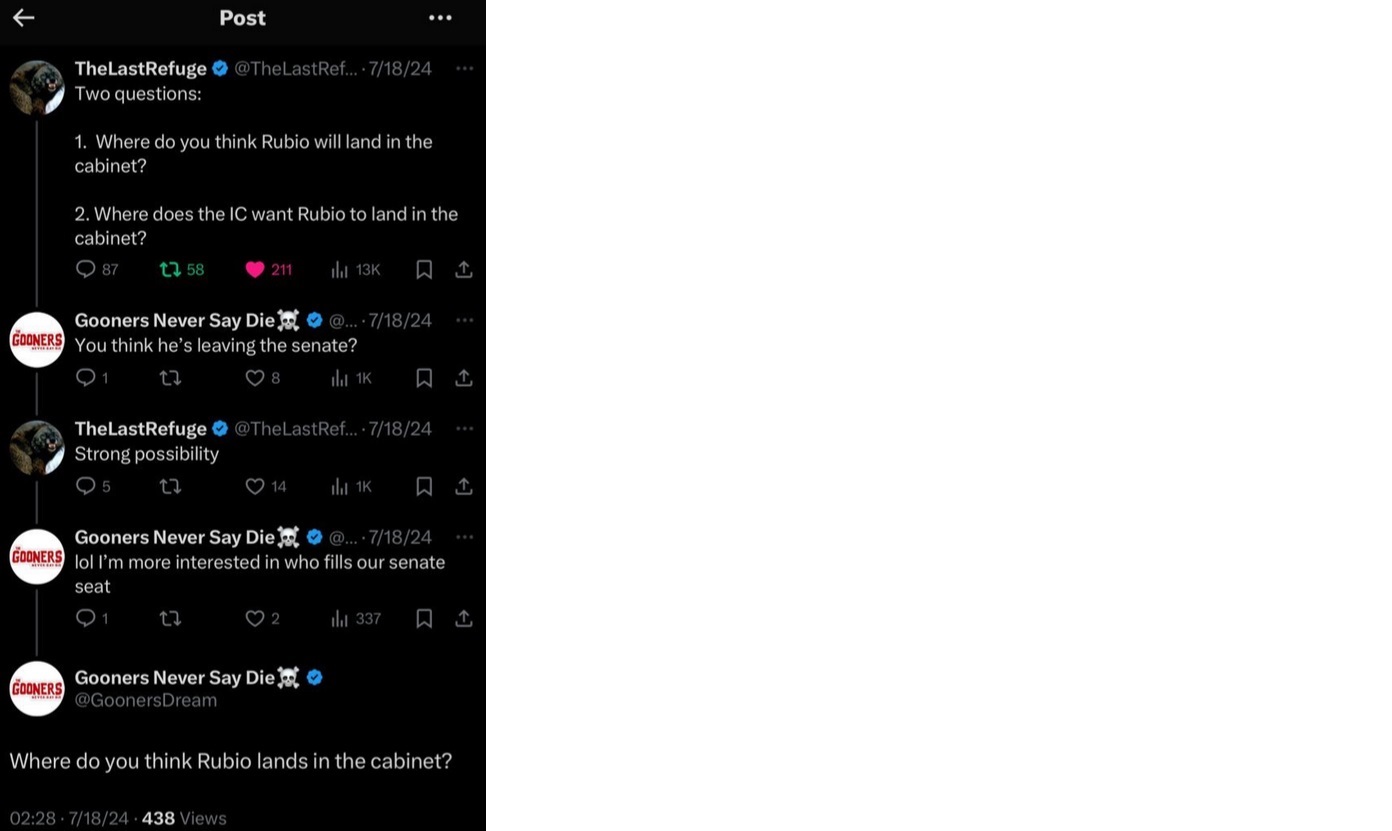Reply to the 'Strong possibility' post

click(86, 486)
